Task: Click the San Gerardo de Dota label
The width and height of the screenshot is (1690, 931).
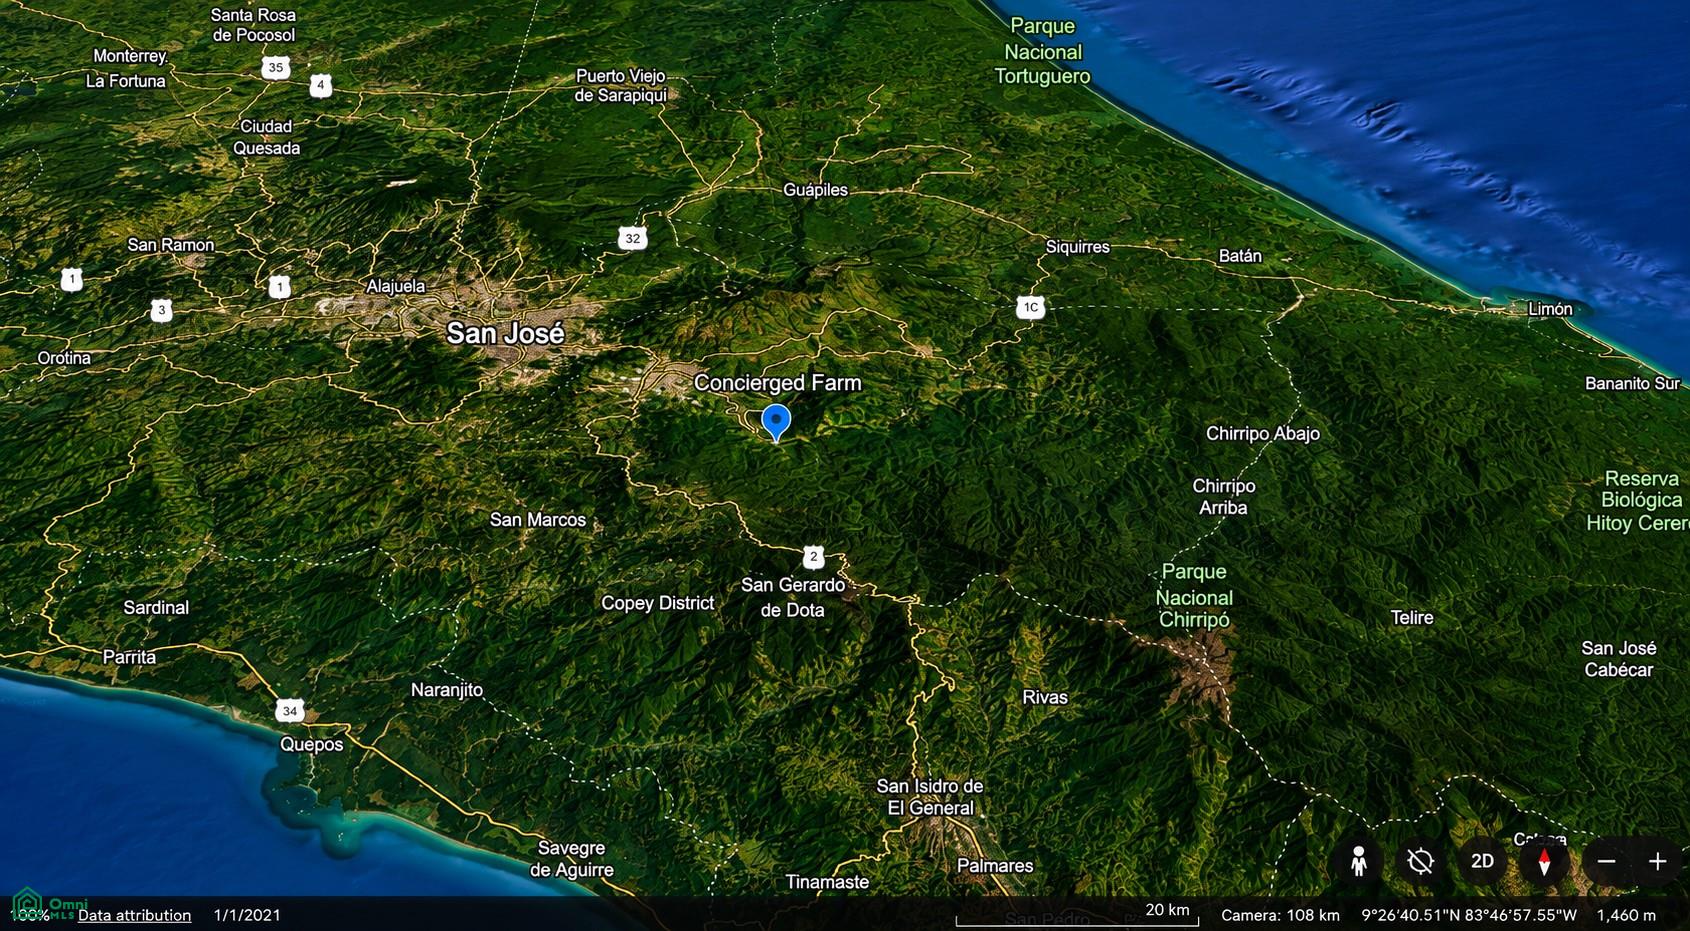Action: tap(793, 597)
